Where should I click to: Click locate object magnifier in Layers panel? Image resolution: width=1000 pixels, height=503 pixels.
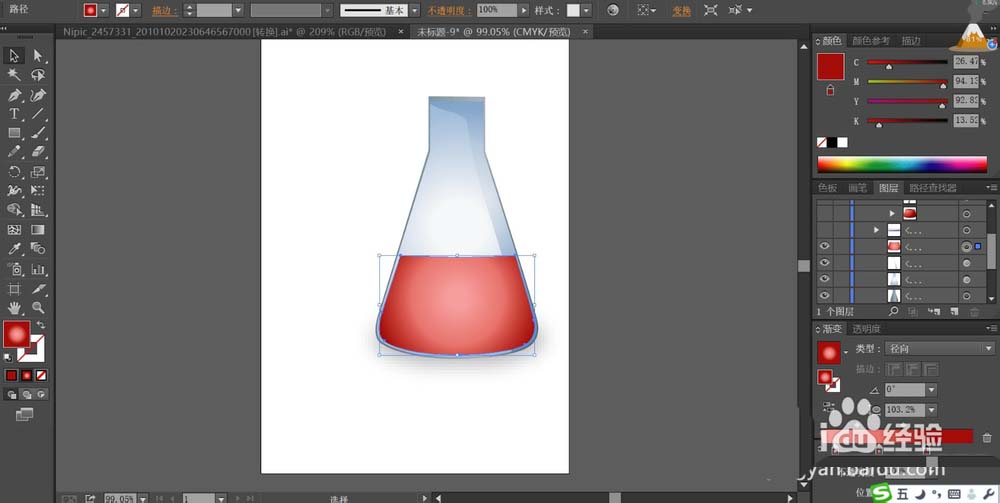pyautogui.click(x=893, y=312)
